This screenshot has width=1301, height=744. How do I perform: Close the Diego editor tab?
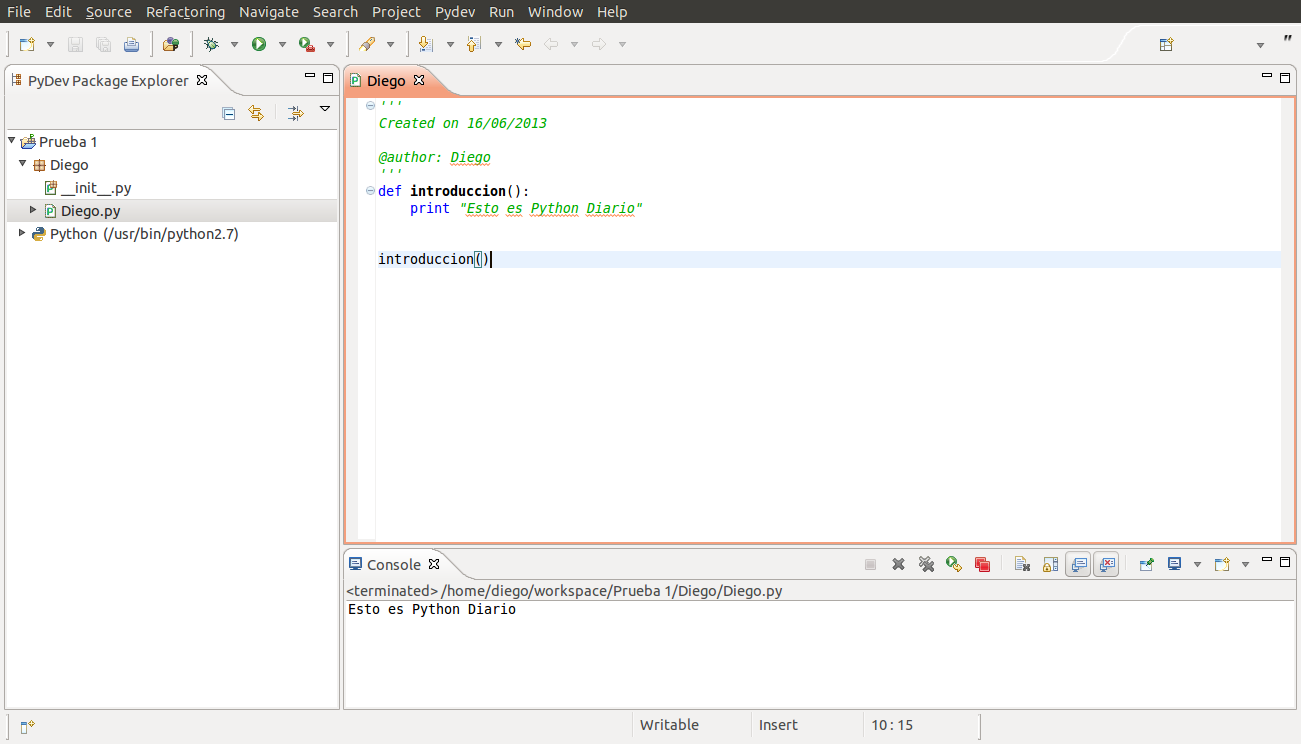click(x=419, y=80)
